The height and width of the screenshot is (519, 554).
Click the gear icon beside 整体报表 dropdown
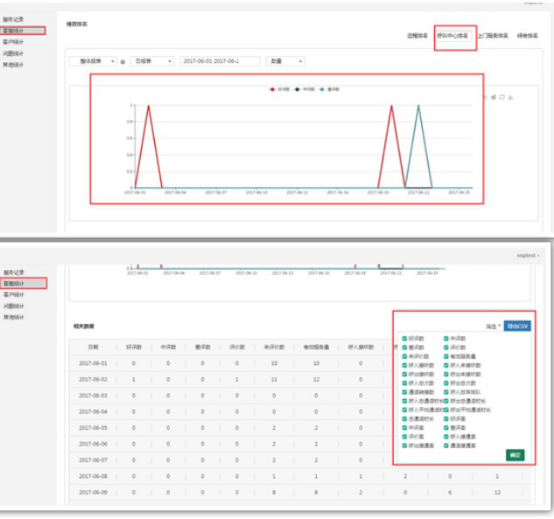[x=123, y=62]
